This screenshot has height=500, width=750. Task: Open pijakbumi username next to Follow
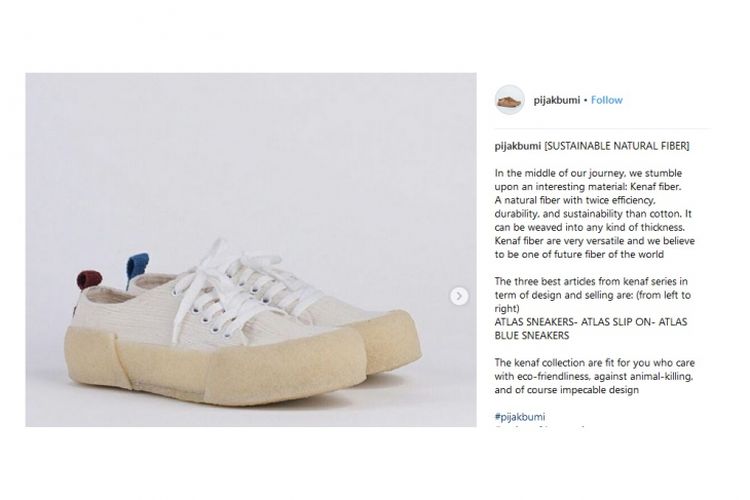(557, 100)
